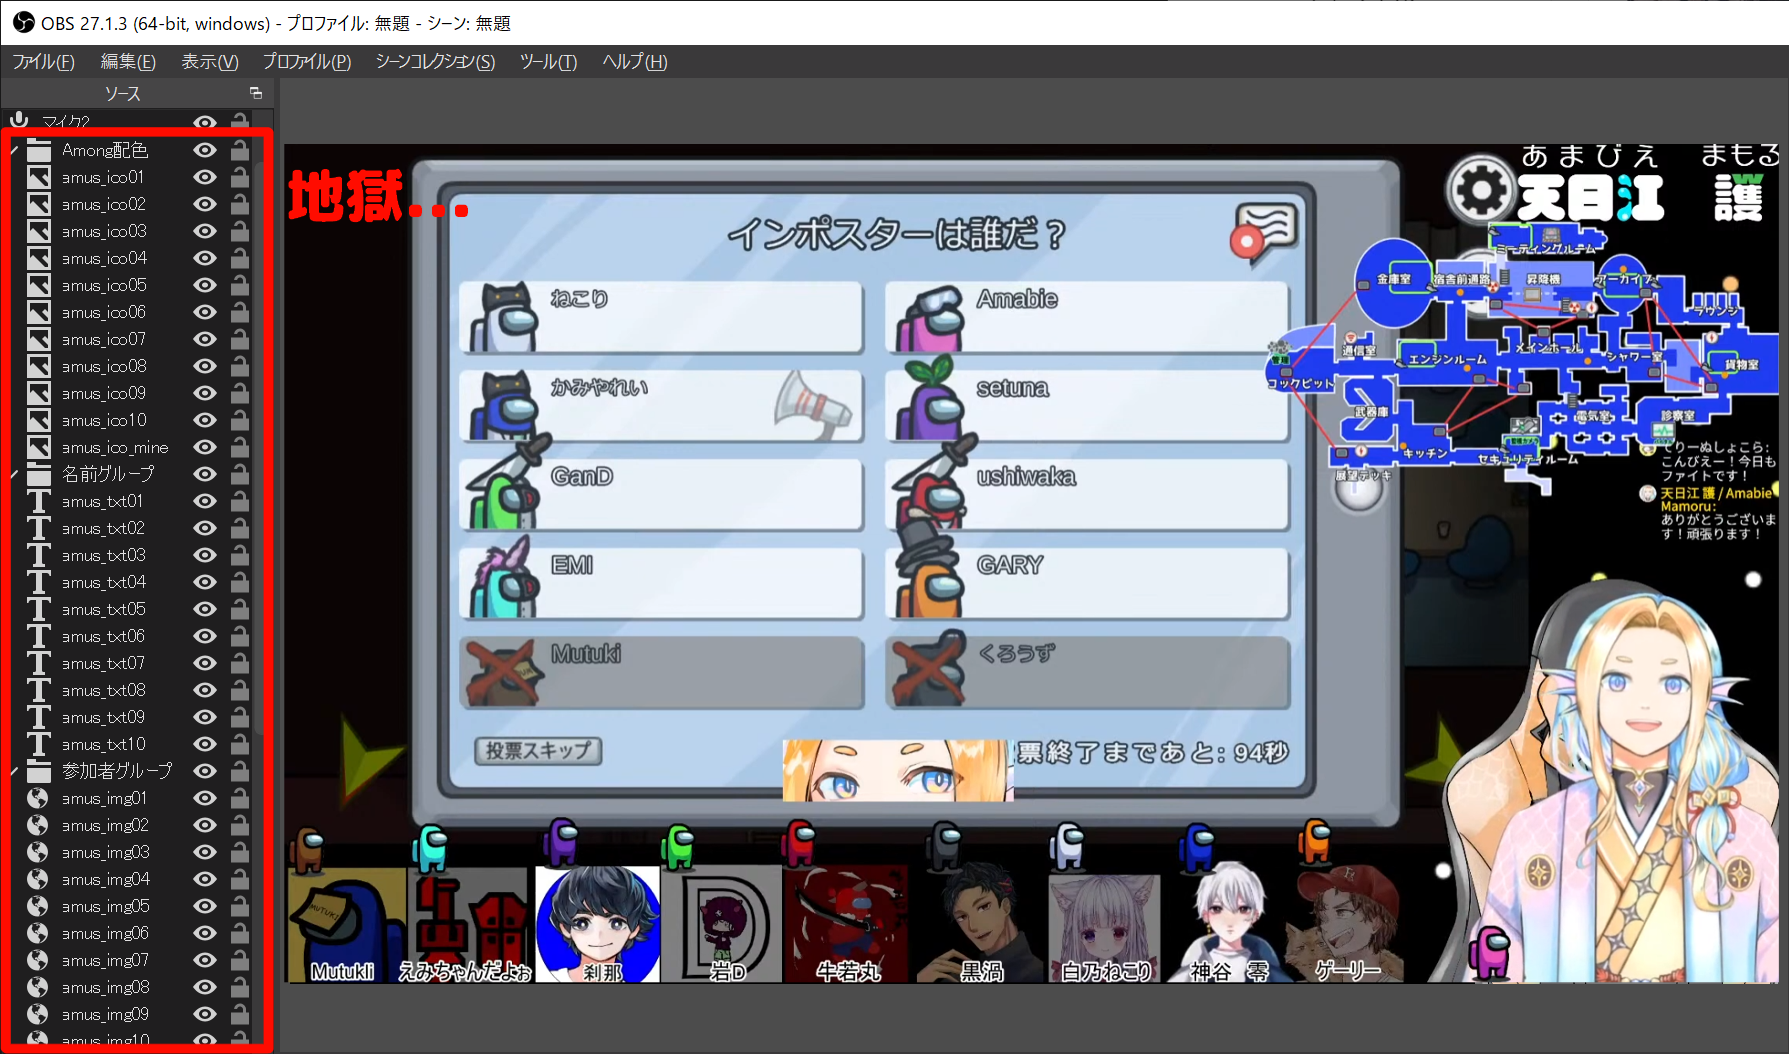
Task: Hide the amus_ico02 source
Action: (x=205, y=204)
